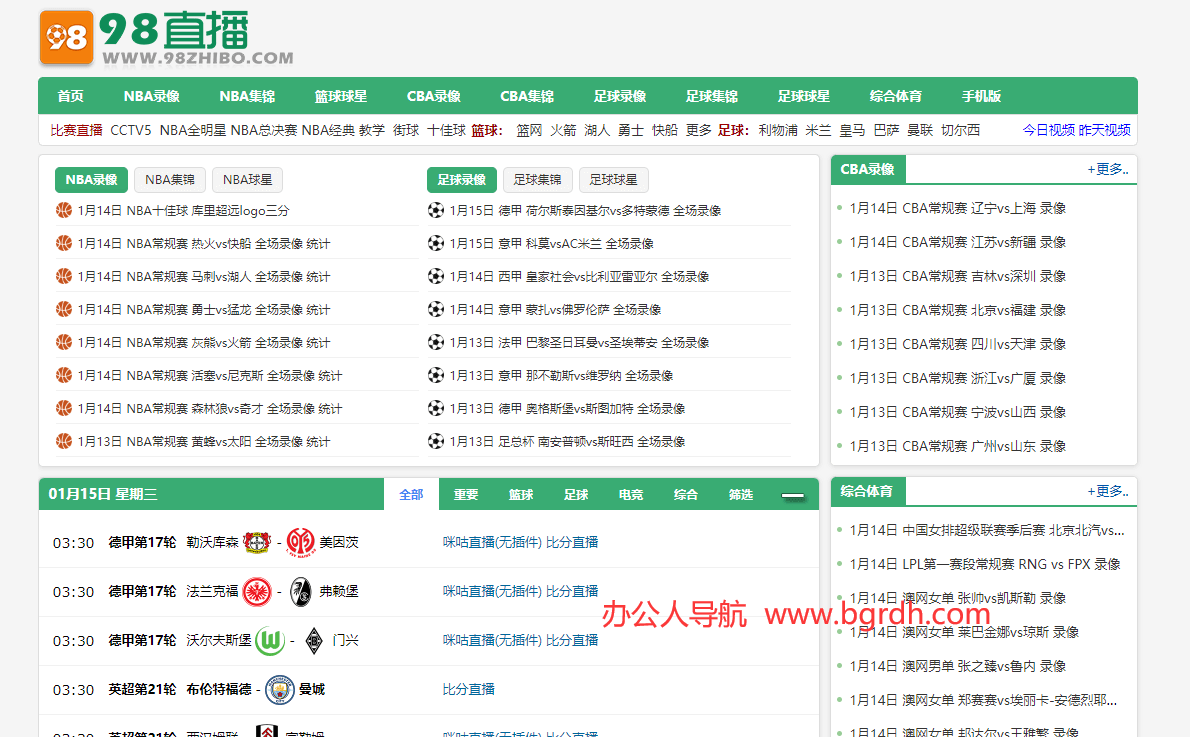Open 中国女排超级联赛季后赛 北京北汽 link
This screenshot has width=1190, height=737.
point(987,531)
